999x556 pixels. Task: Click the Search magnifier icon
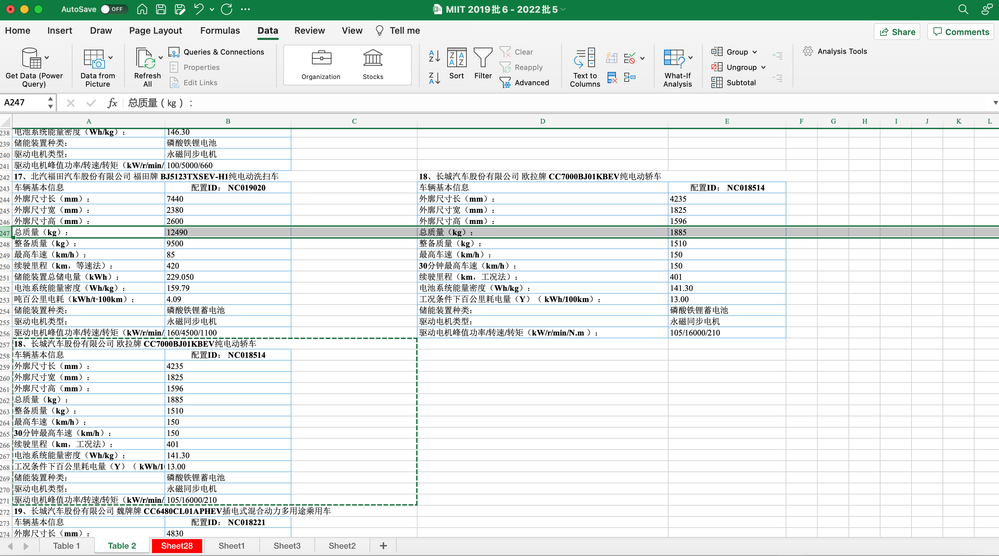coord(963,9)
